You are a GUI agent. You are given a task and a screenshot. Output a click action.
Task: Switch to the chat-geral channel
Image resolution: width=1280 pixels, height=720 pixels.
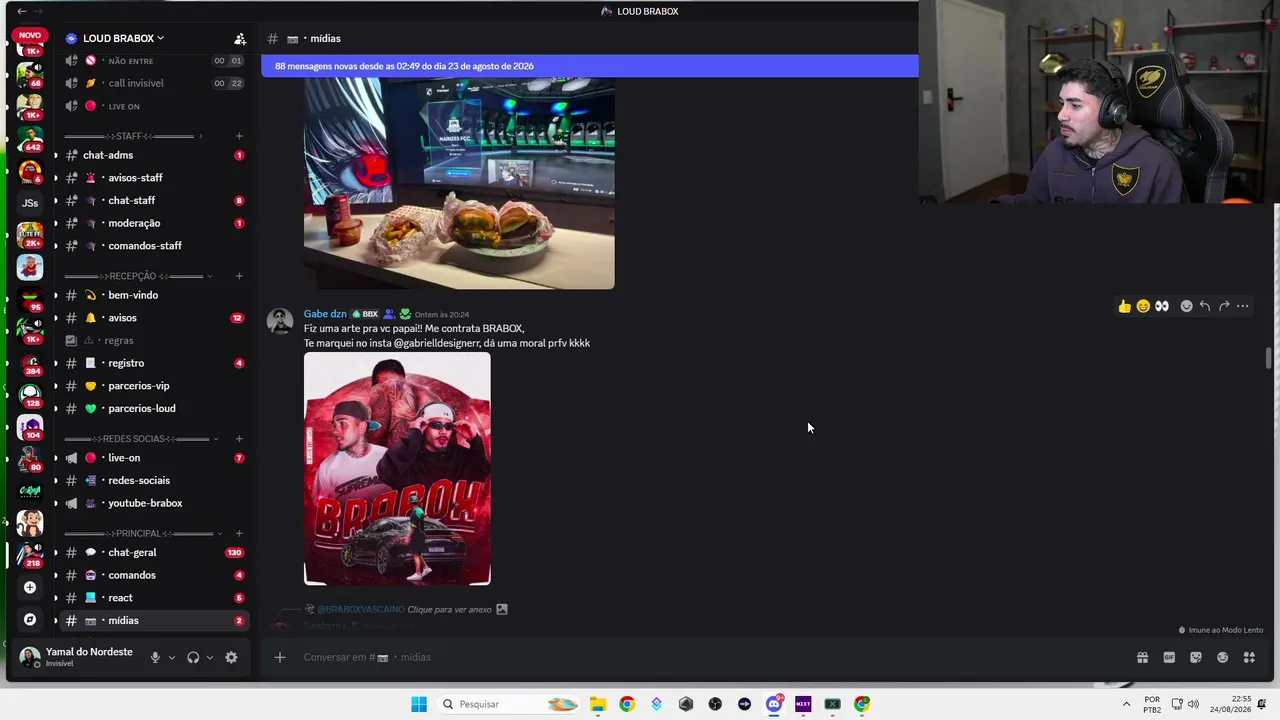tap(154, 552)
